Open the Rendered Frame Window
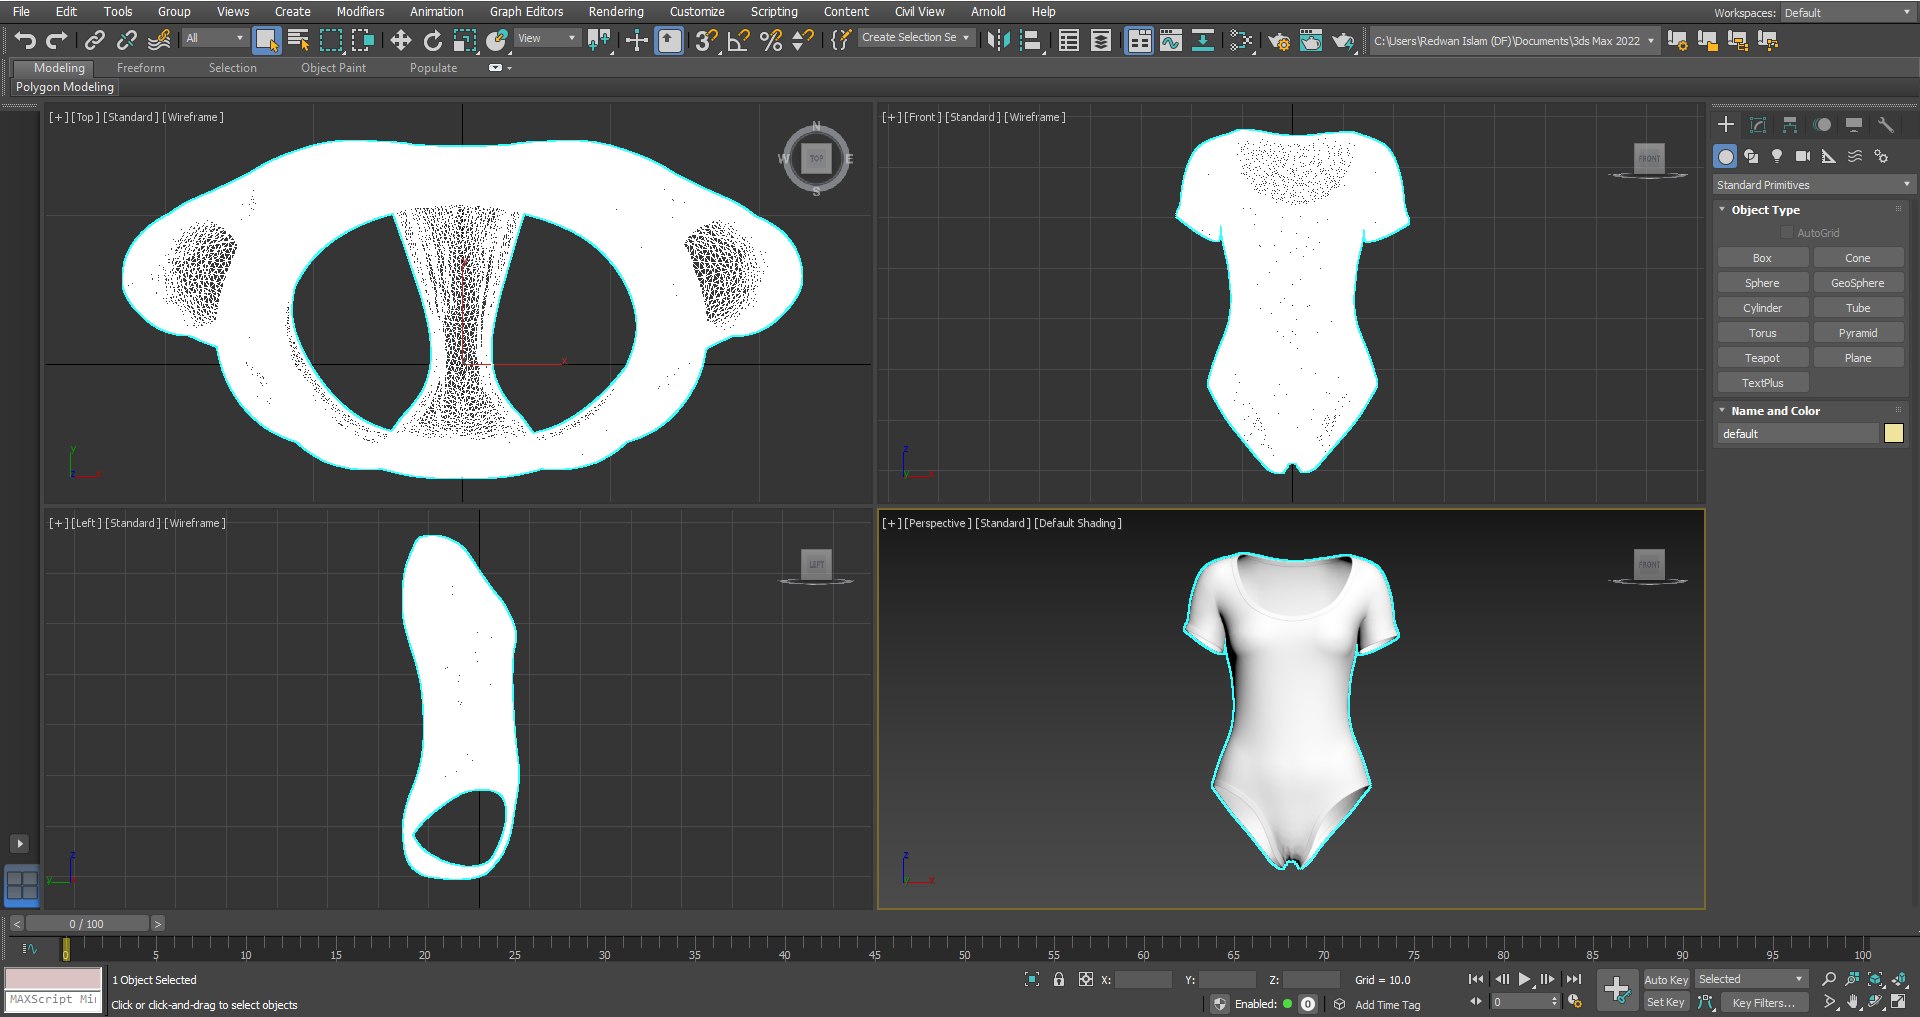The image size is (1920, 1017). [x=1311, y=40]
